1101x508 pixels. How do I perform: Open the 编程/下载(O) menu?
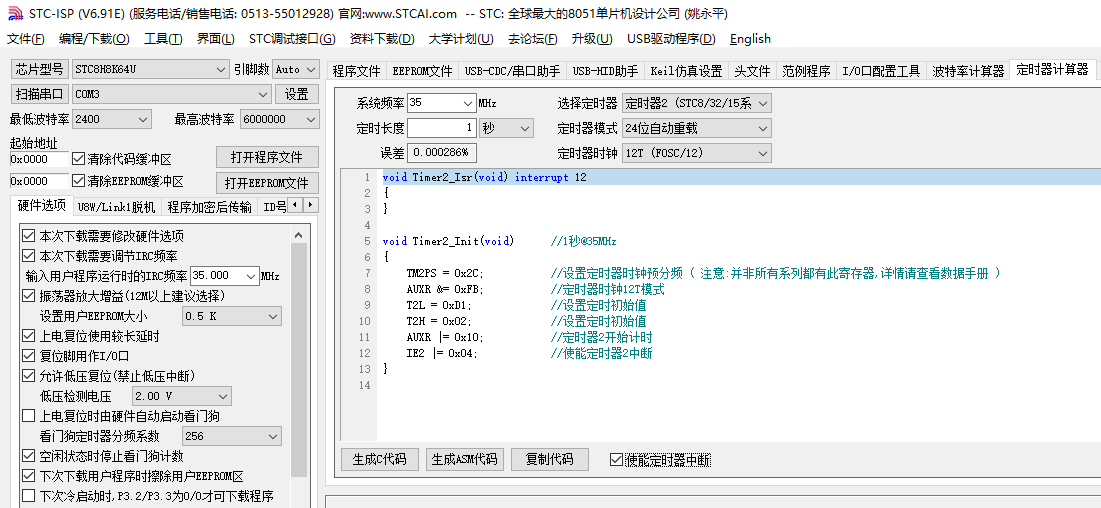94,39
